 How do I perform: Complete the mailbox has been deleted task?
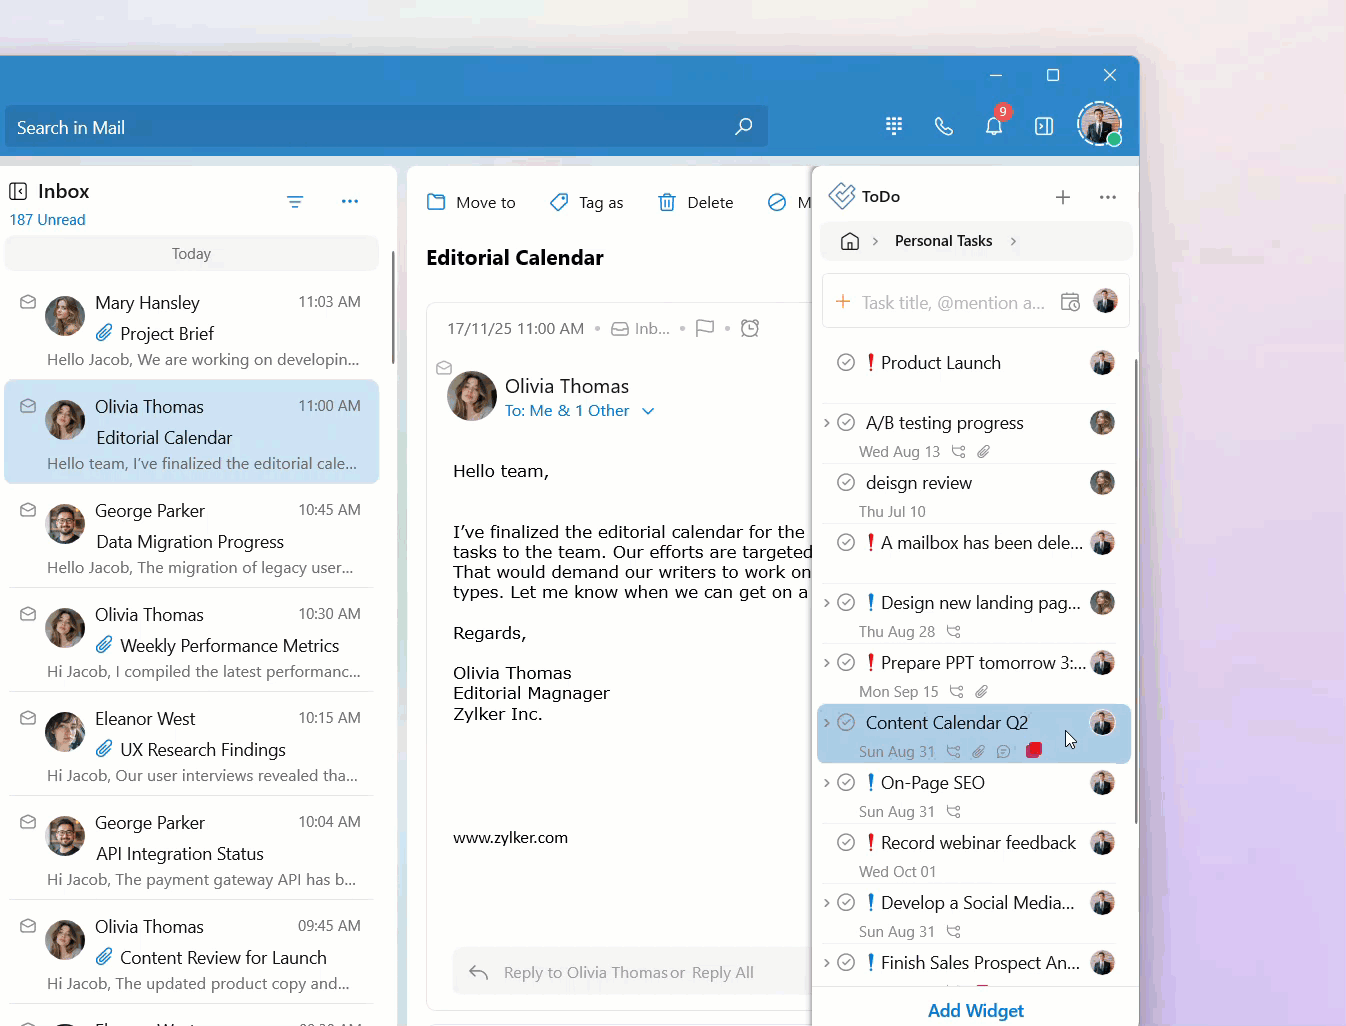click(846, 542)
